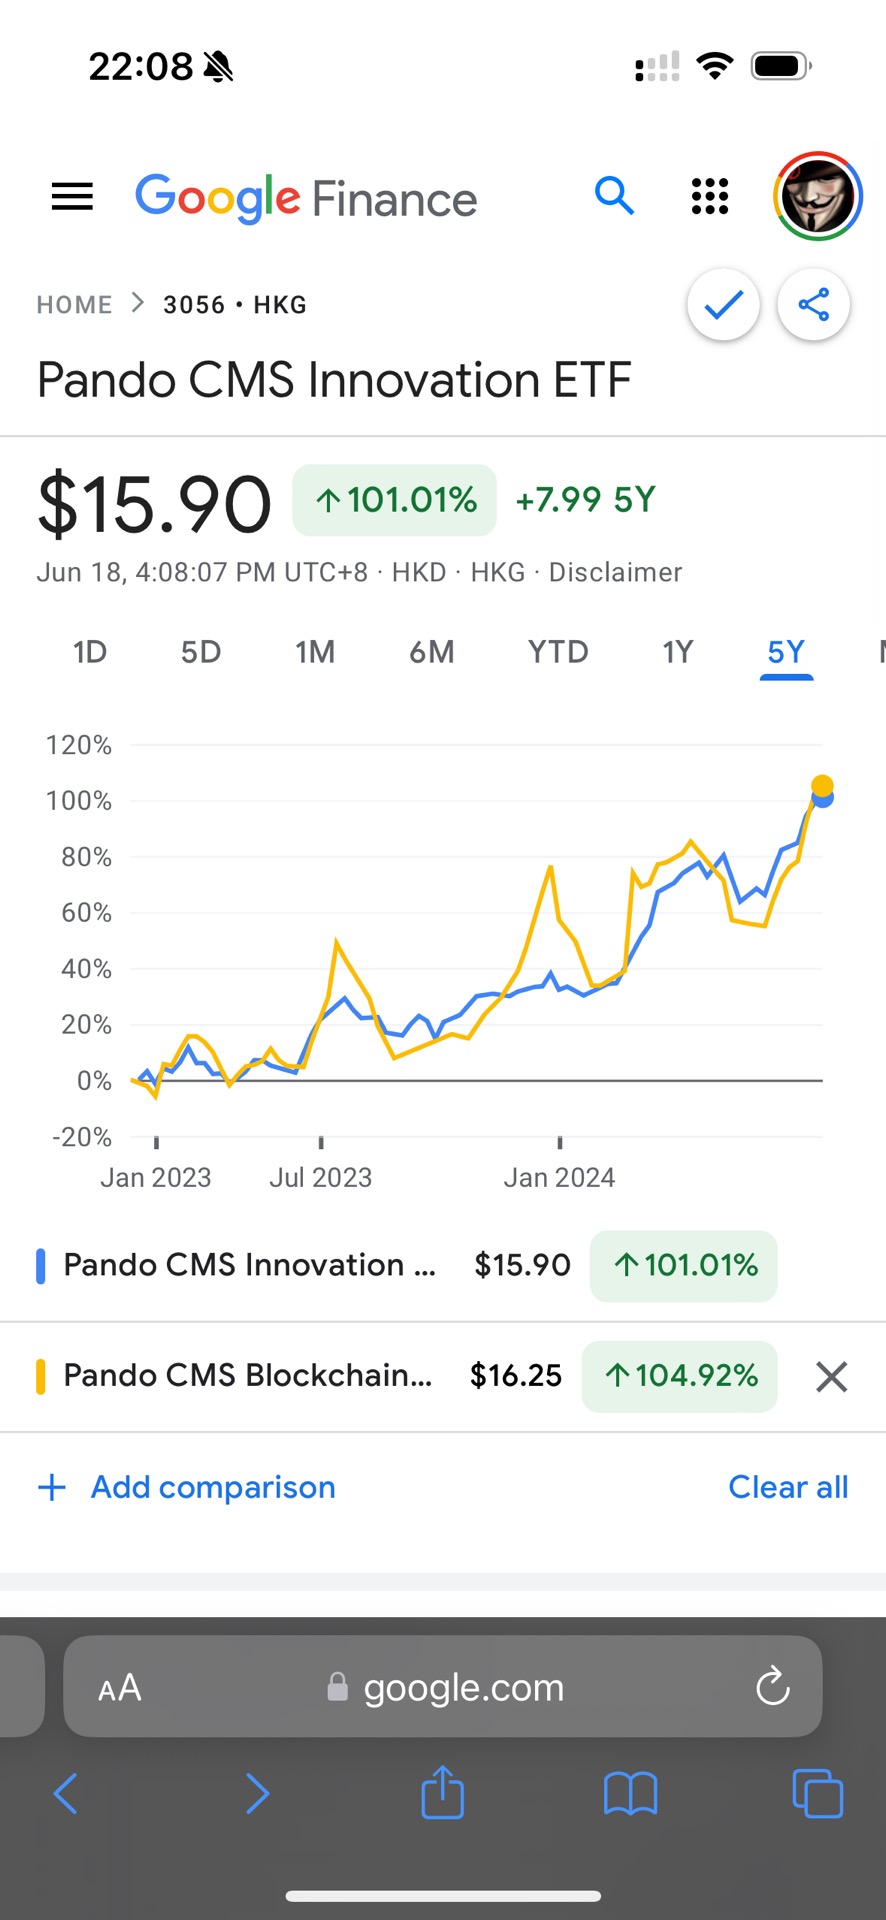Open the Disclaimer link
The width and height of the screenshot is (886, 1920).
615,572
